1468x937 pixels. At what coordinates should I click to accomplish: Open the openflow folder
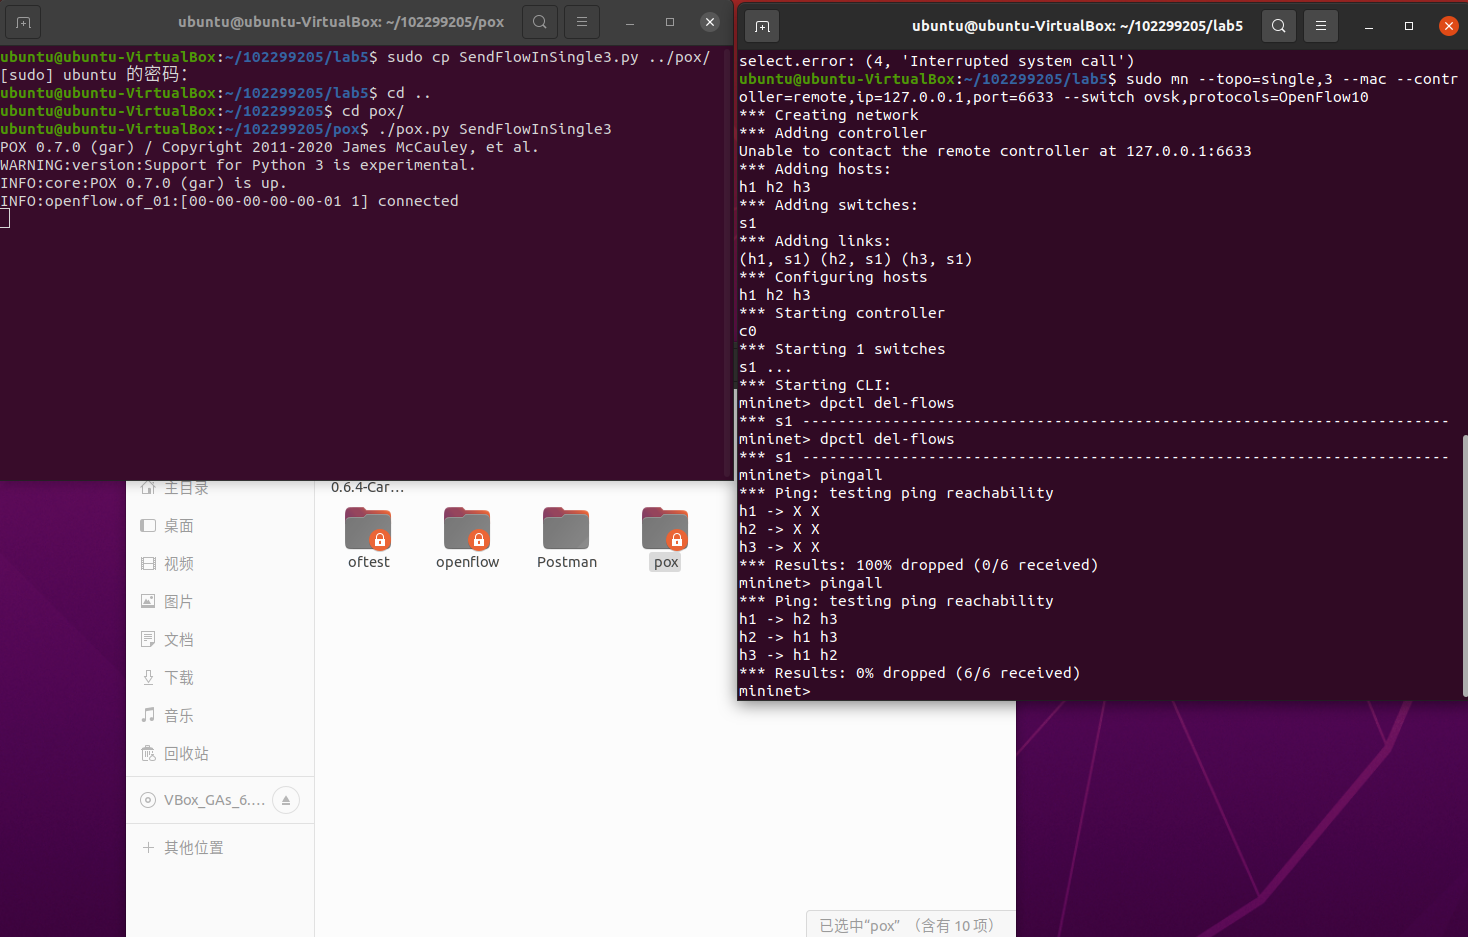(467, 538)
